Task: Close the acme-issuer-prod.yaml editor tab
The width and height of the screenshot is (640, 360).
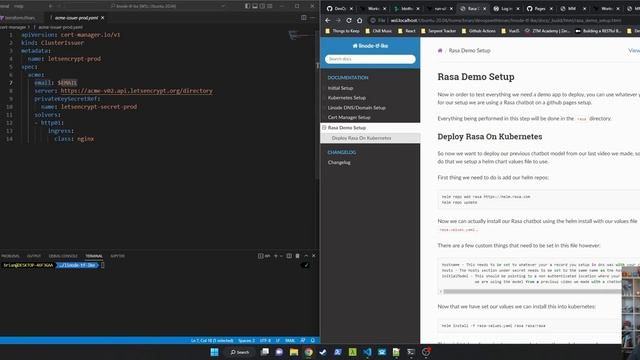Action: pos(102,18)
